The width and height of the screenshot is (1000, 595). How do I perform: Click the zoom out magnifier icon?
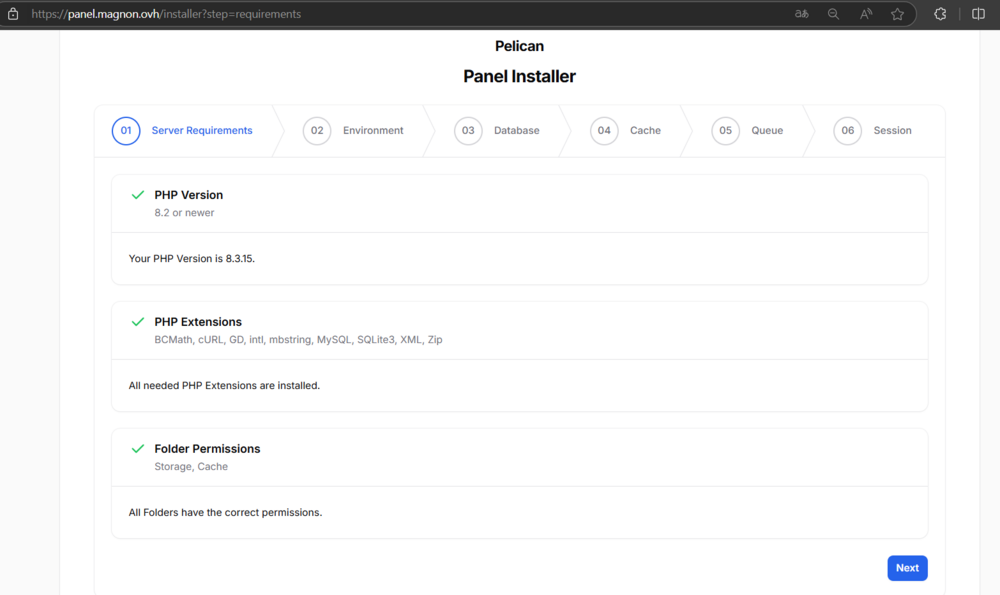(834, 13)
